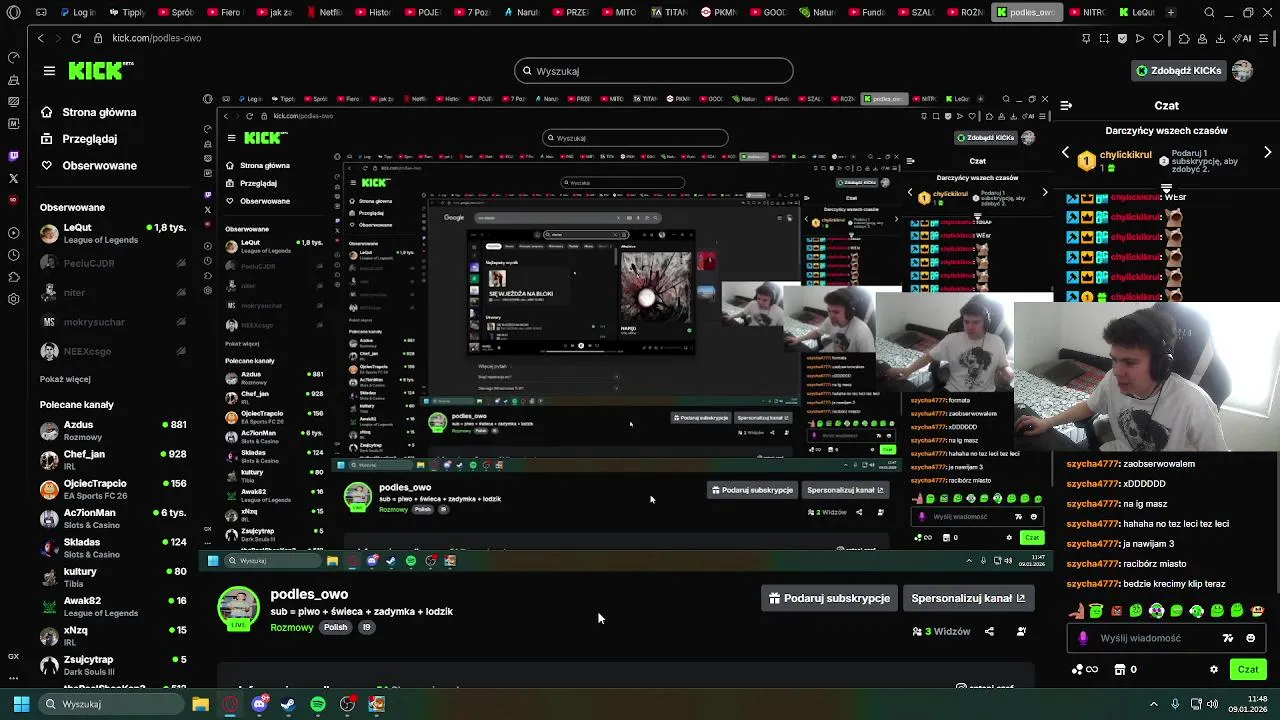Click szycha4777 on 'racibórz miasto' message

coord(1093,564)
